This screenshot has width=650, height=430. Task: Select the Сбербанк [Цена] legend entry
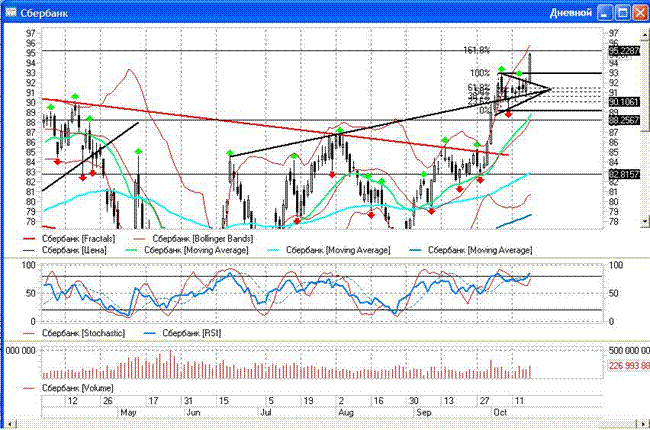(x=65, y=250)
